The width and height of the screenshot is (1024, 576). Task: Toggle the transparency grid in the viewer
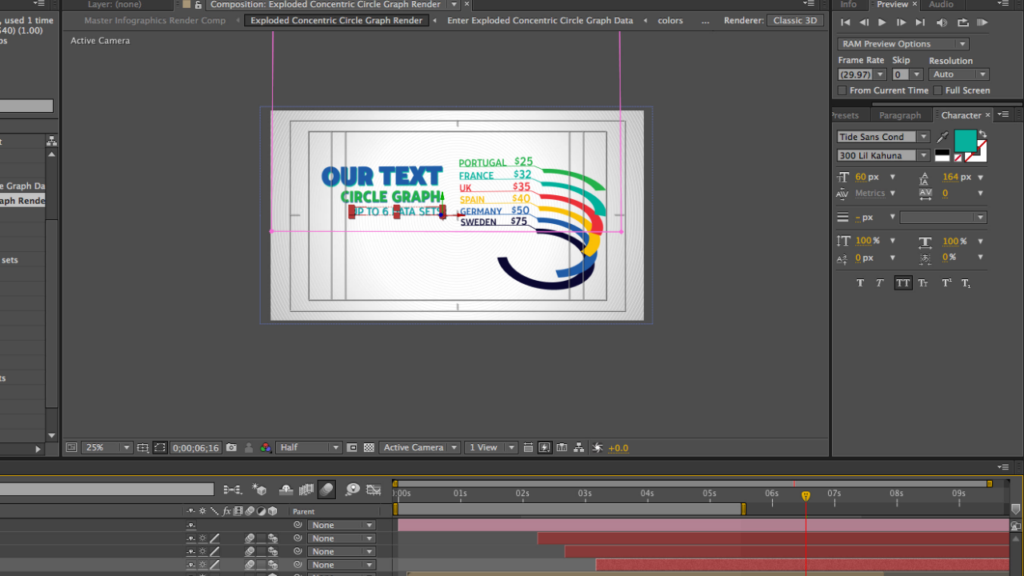369,448
